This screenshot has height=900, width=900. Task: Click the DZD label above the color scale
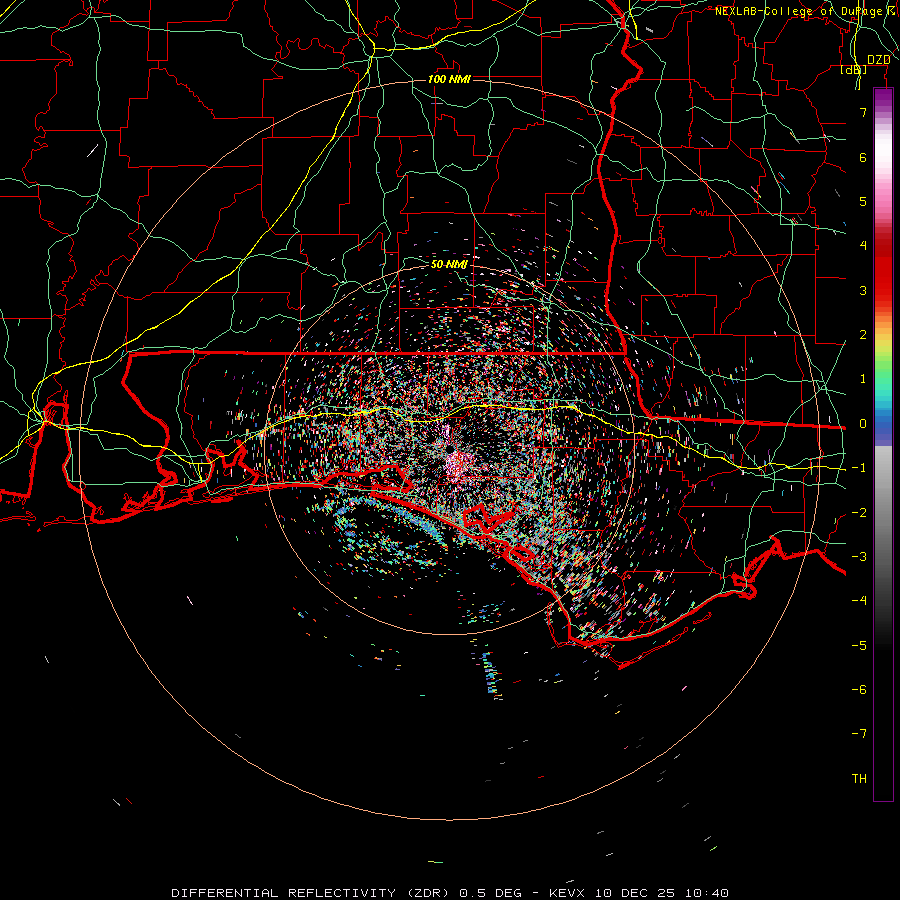[879, 60]
